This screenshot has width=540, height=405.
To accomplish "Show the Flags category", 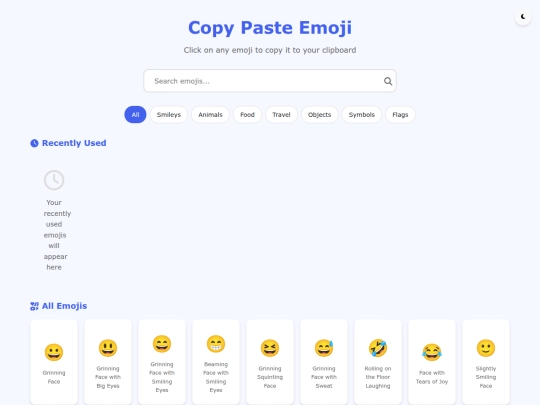I will [400, 115].
